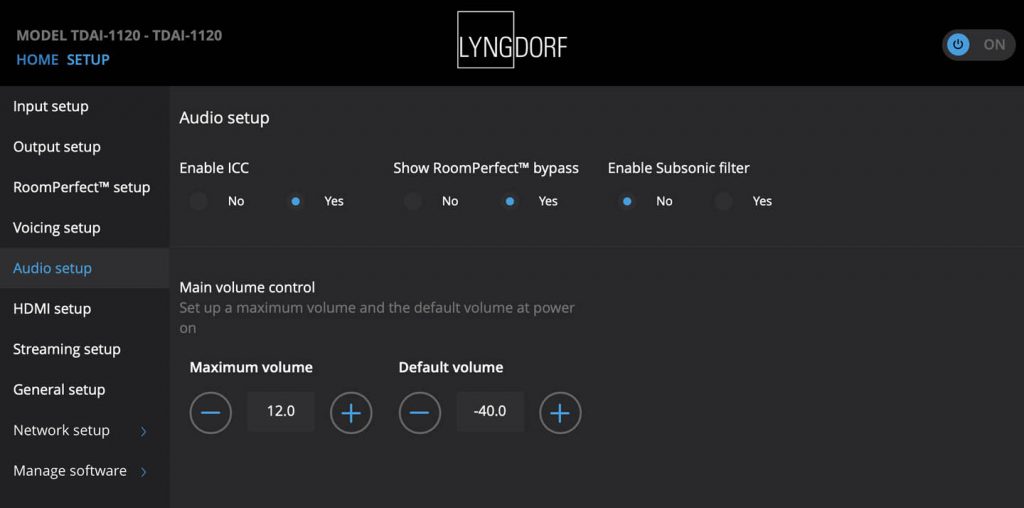This screenshot has height=508, width=1024.
Task: Toggle the power ON switch
Action: click(978, 45)
